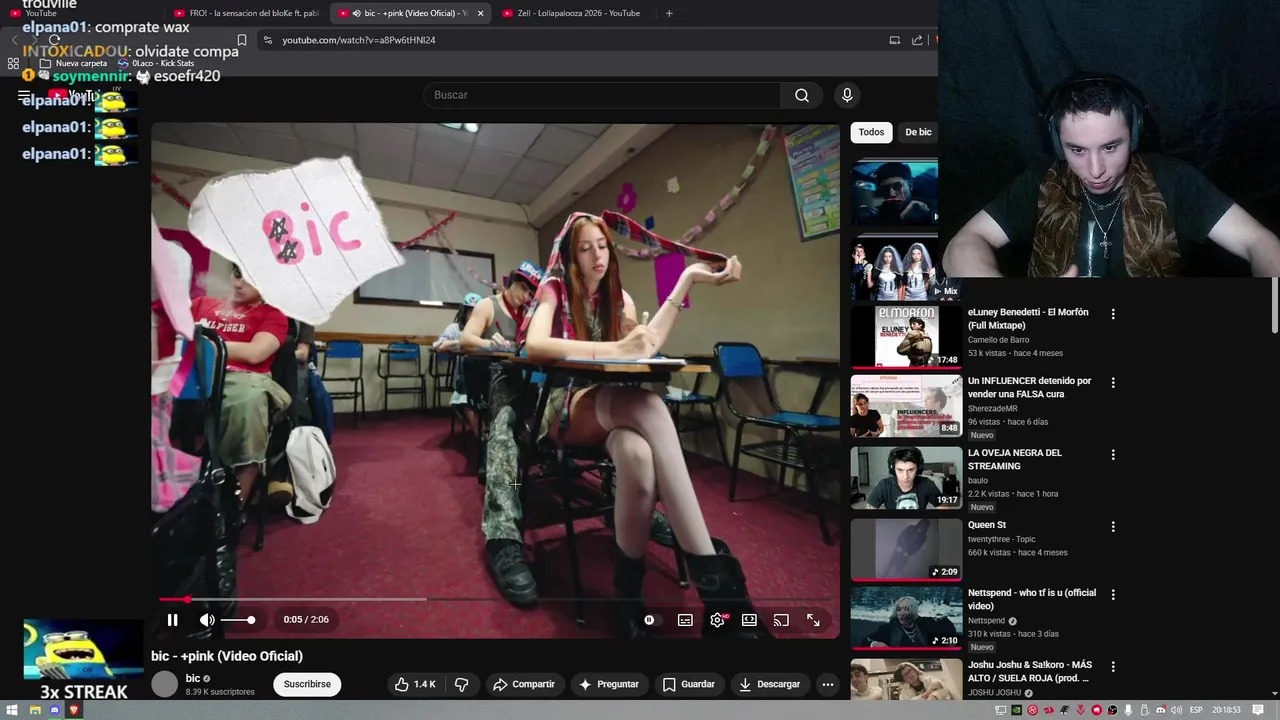Image resolution: width=1280 pixels, height=720 pixels.
Task: Dislike the video
Action: 461,684
